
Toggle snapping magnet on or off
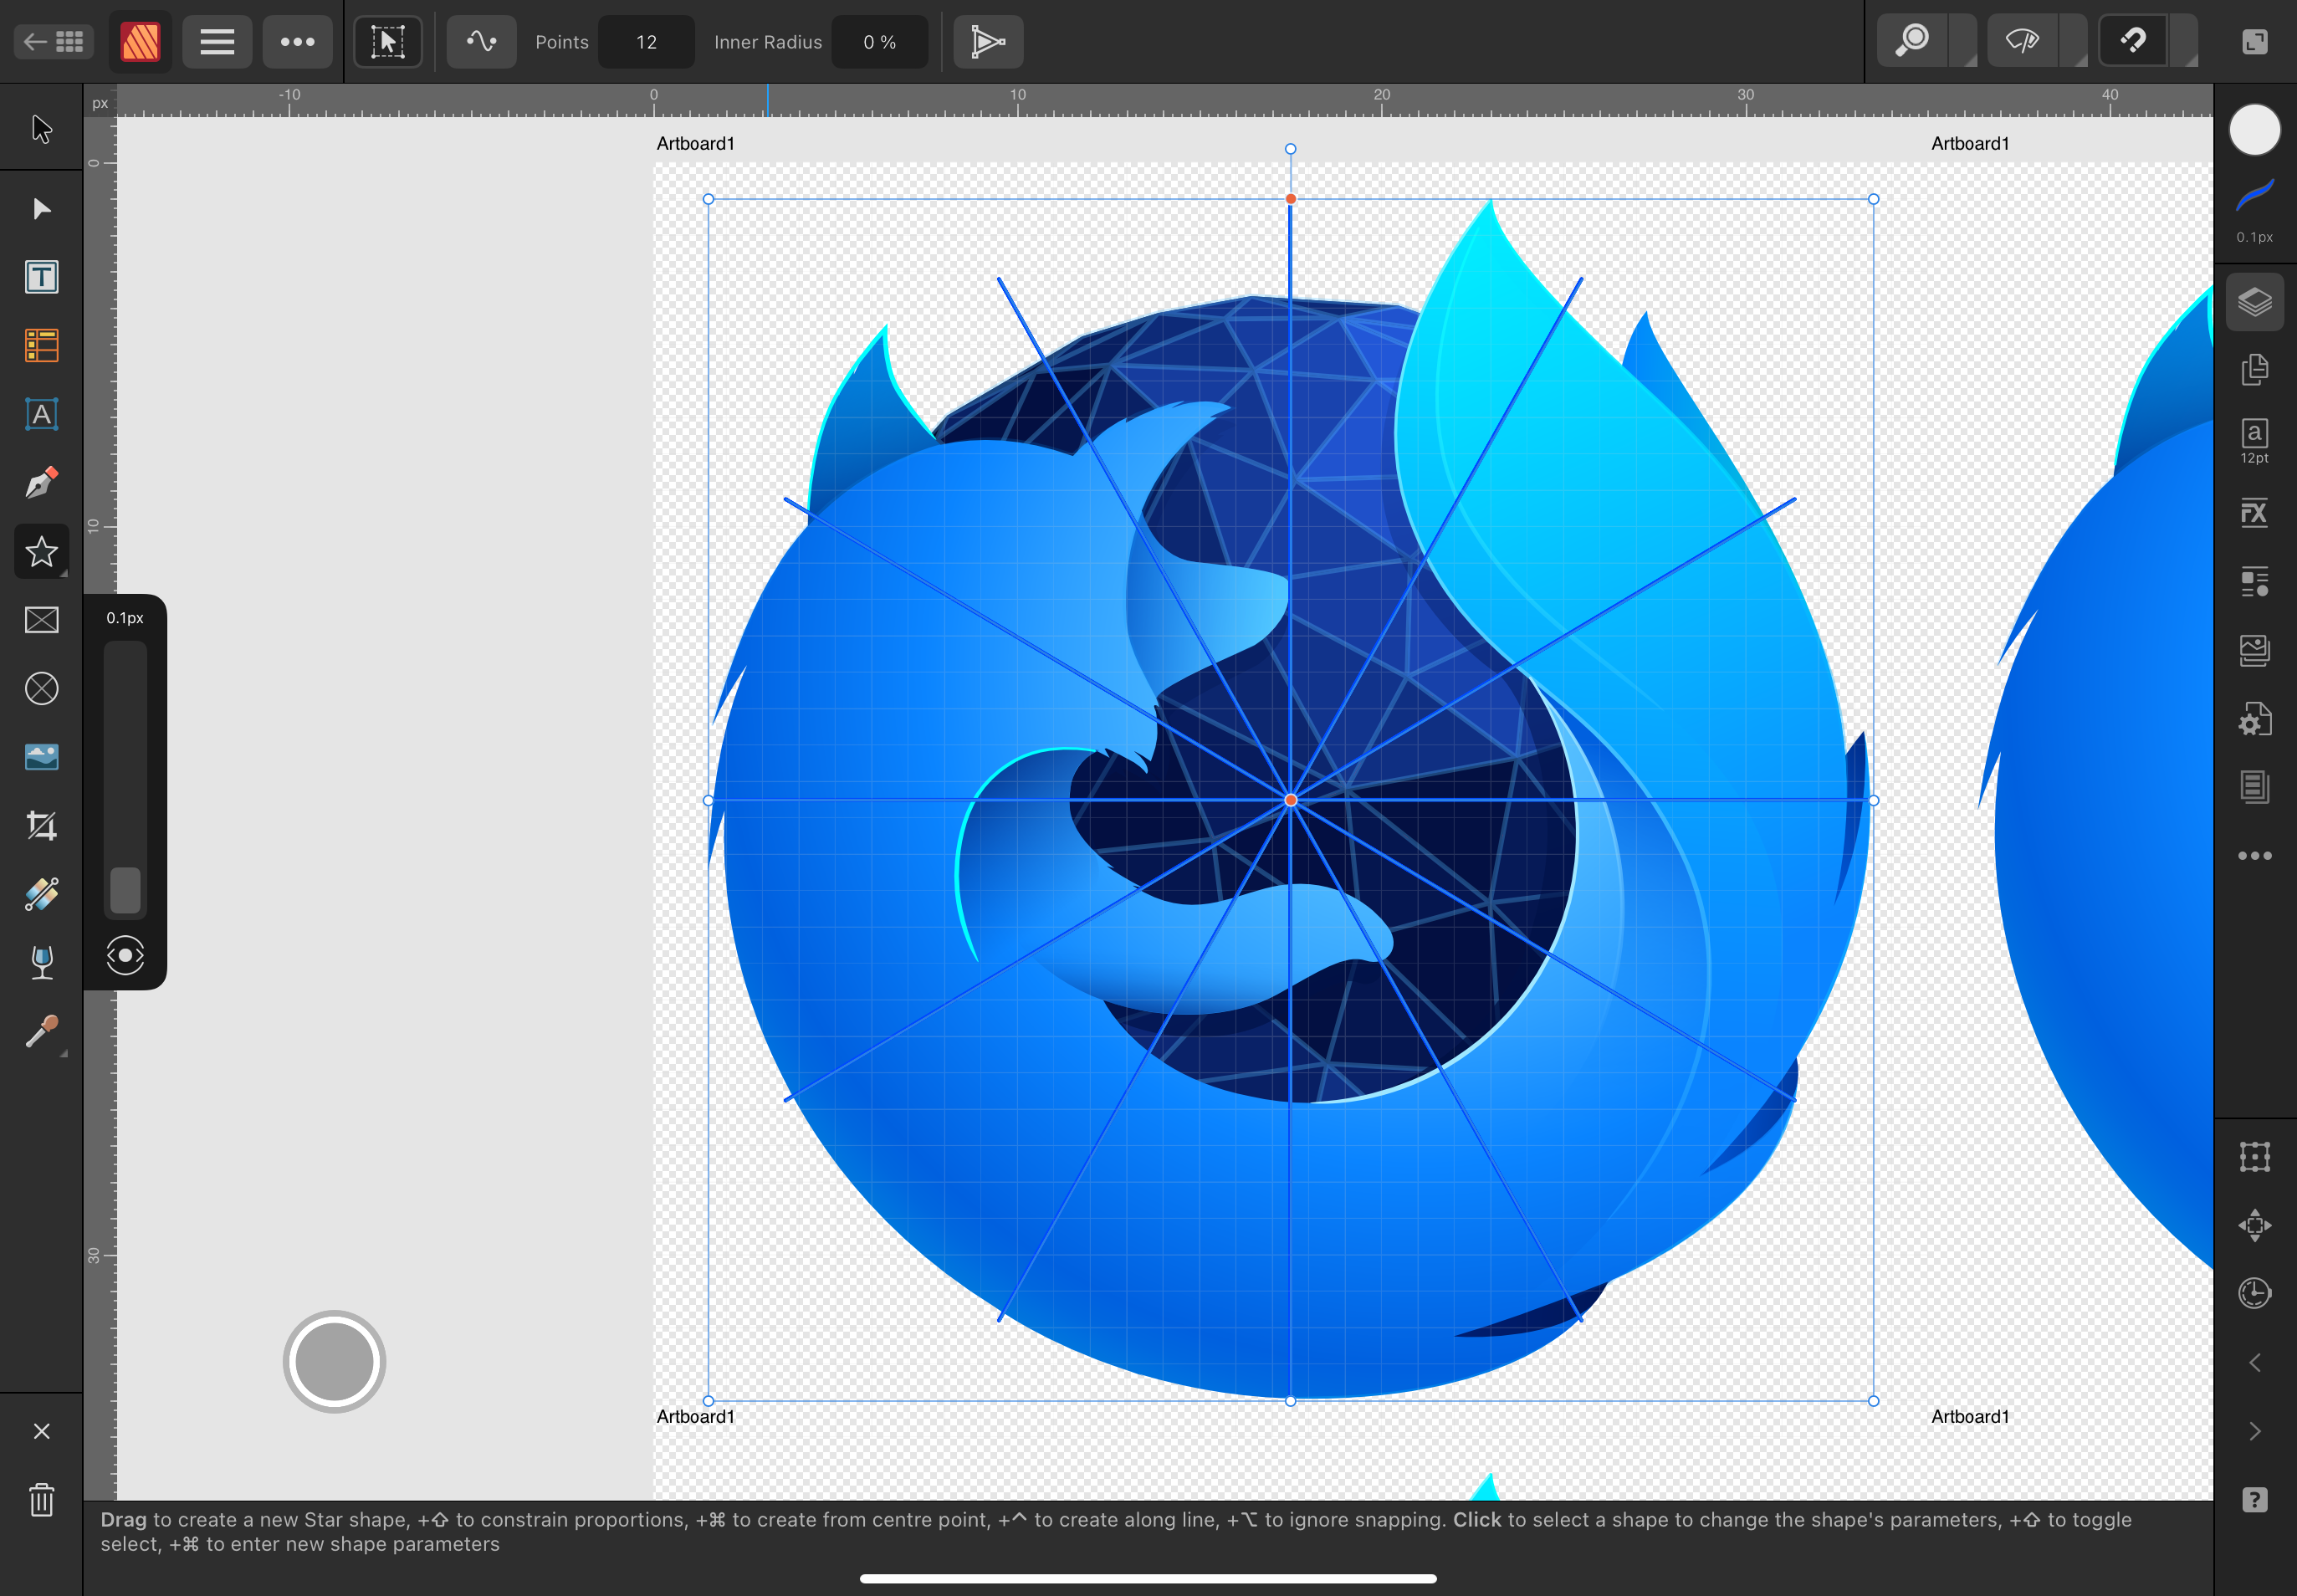pos(2133,42)
